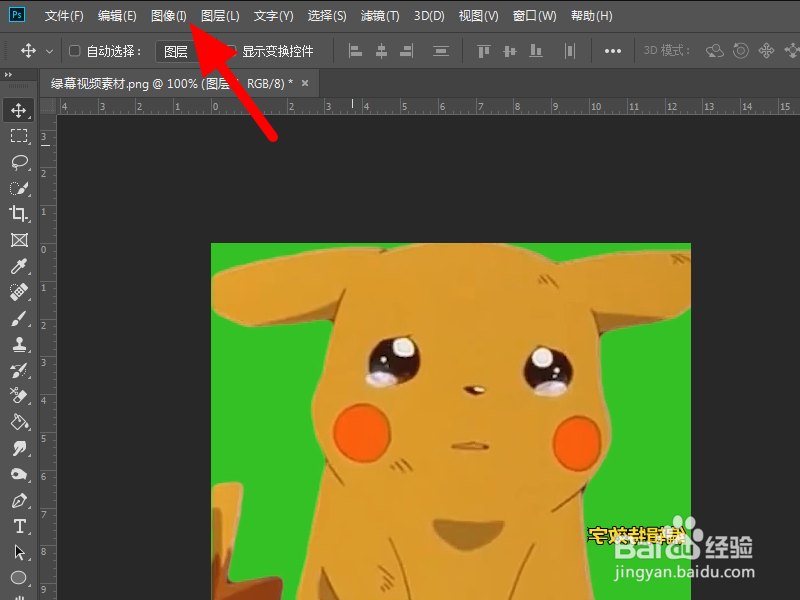Select the Brush tool

click(x=19, y=318)
